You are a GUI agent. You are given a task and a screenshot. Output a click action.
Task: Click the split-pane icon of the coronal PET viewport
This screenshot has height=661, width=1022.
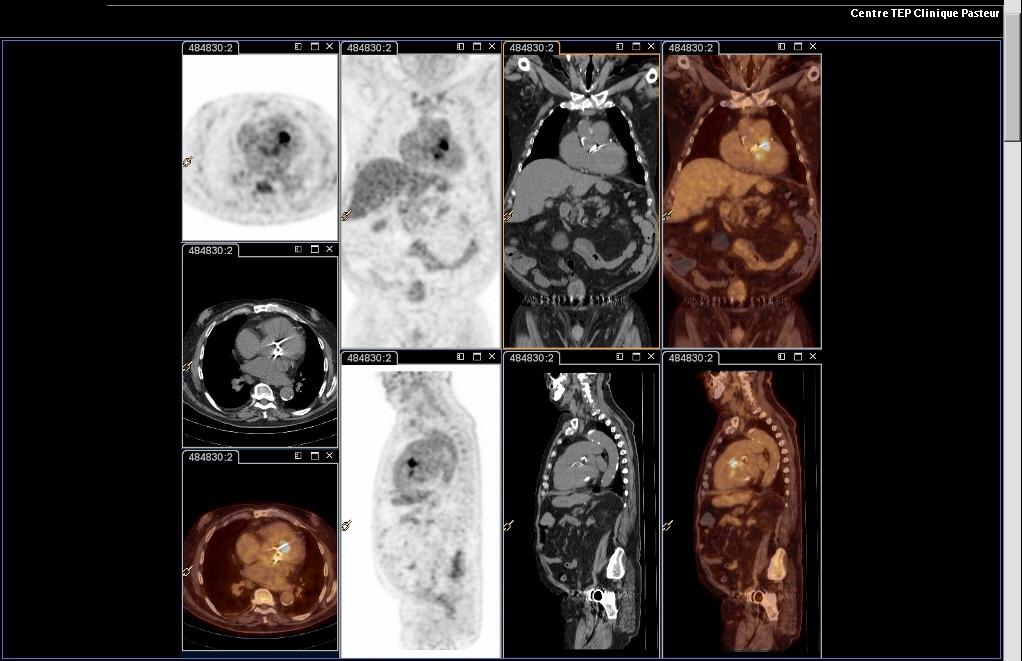[x=461, y=47]
